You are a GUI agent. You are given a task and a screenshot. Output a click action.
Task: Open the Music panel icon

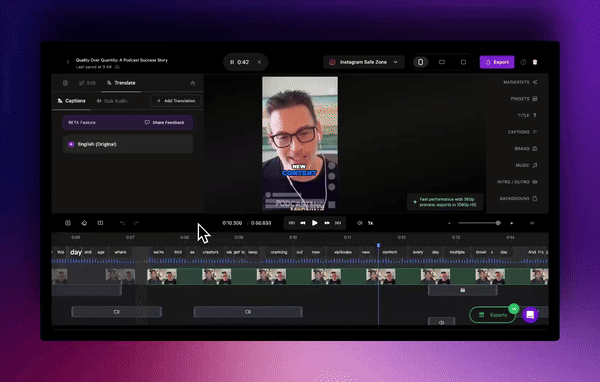click(535, 165)
